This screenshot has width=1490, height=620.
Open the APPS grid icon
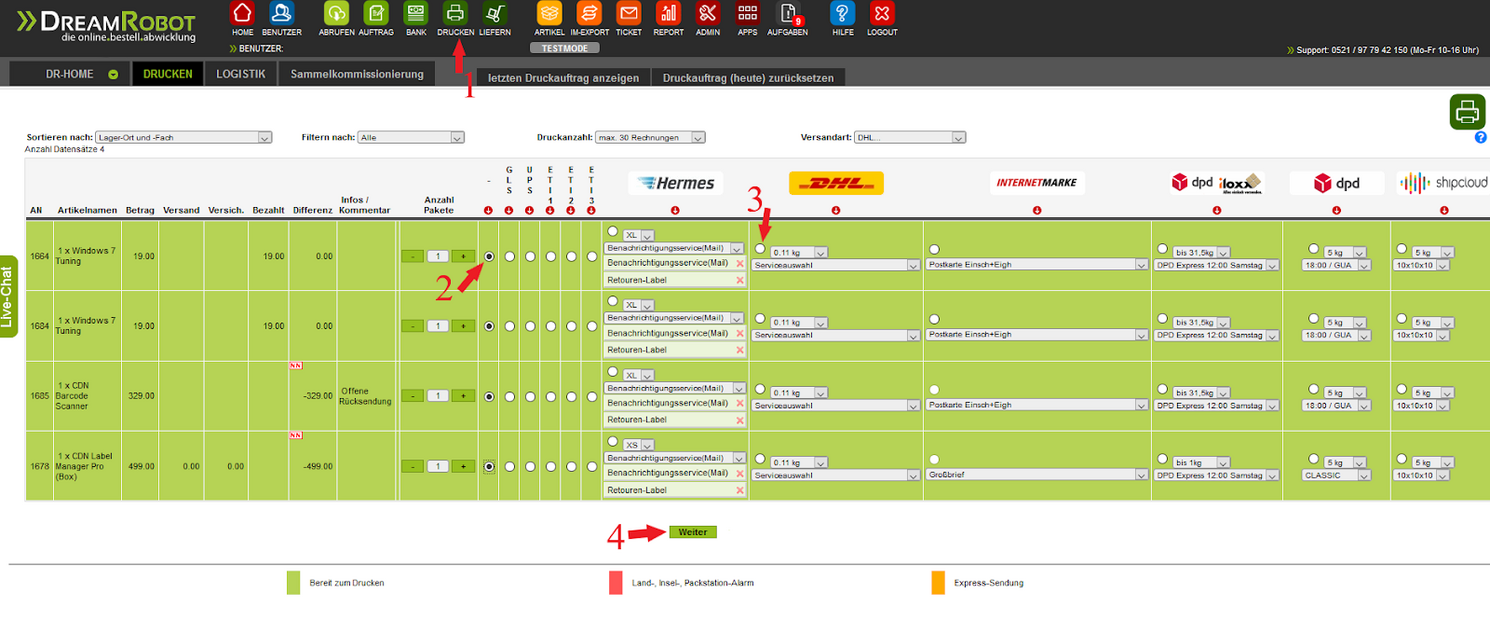(747, 13)
